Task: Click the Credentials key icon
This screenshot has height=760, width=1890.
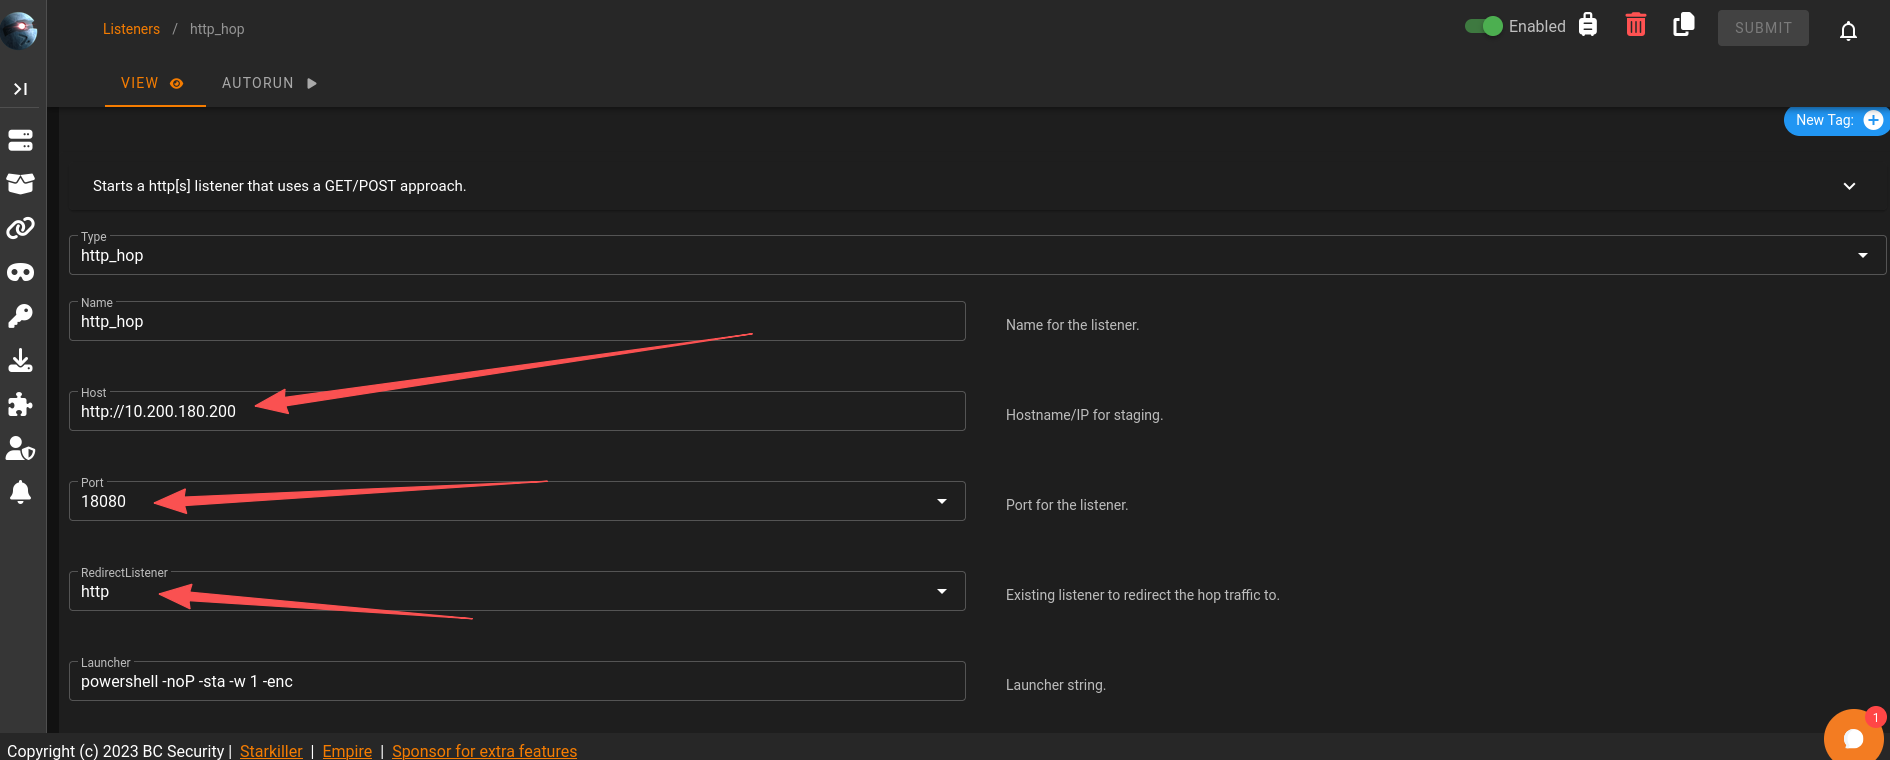Action: (x=20, y=316)
